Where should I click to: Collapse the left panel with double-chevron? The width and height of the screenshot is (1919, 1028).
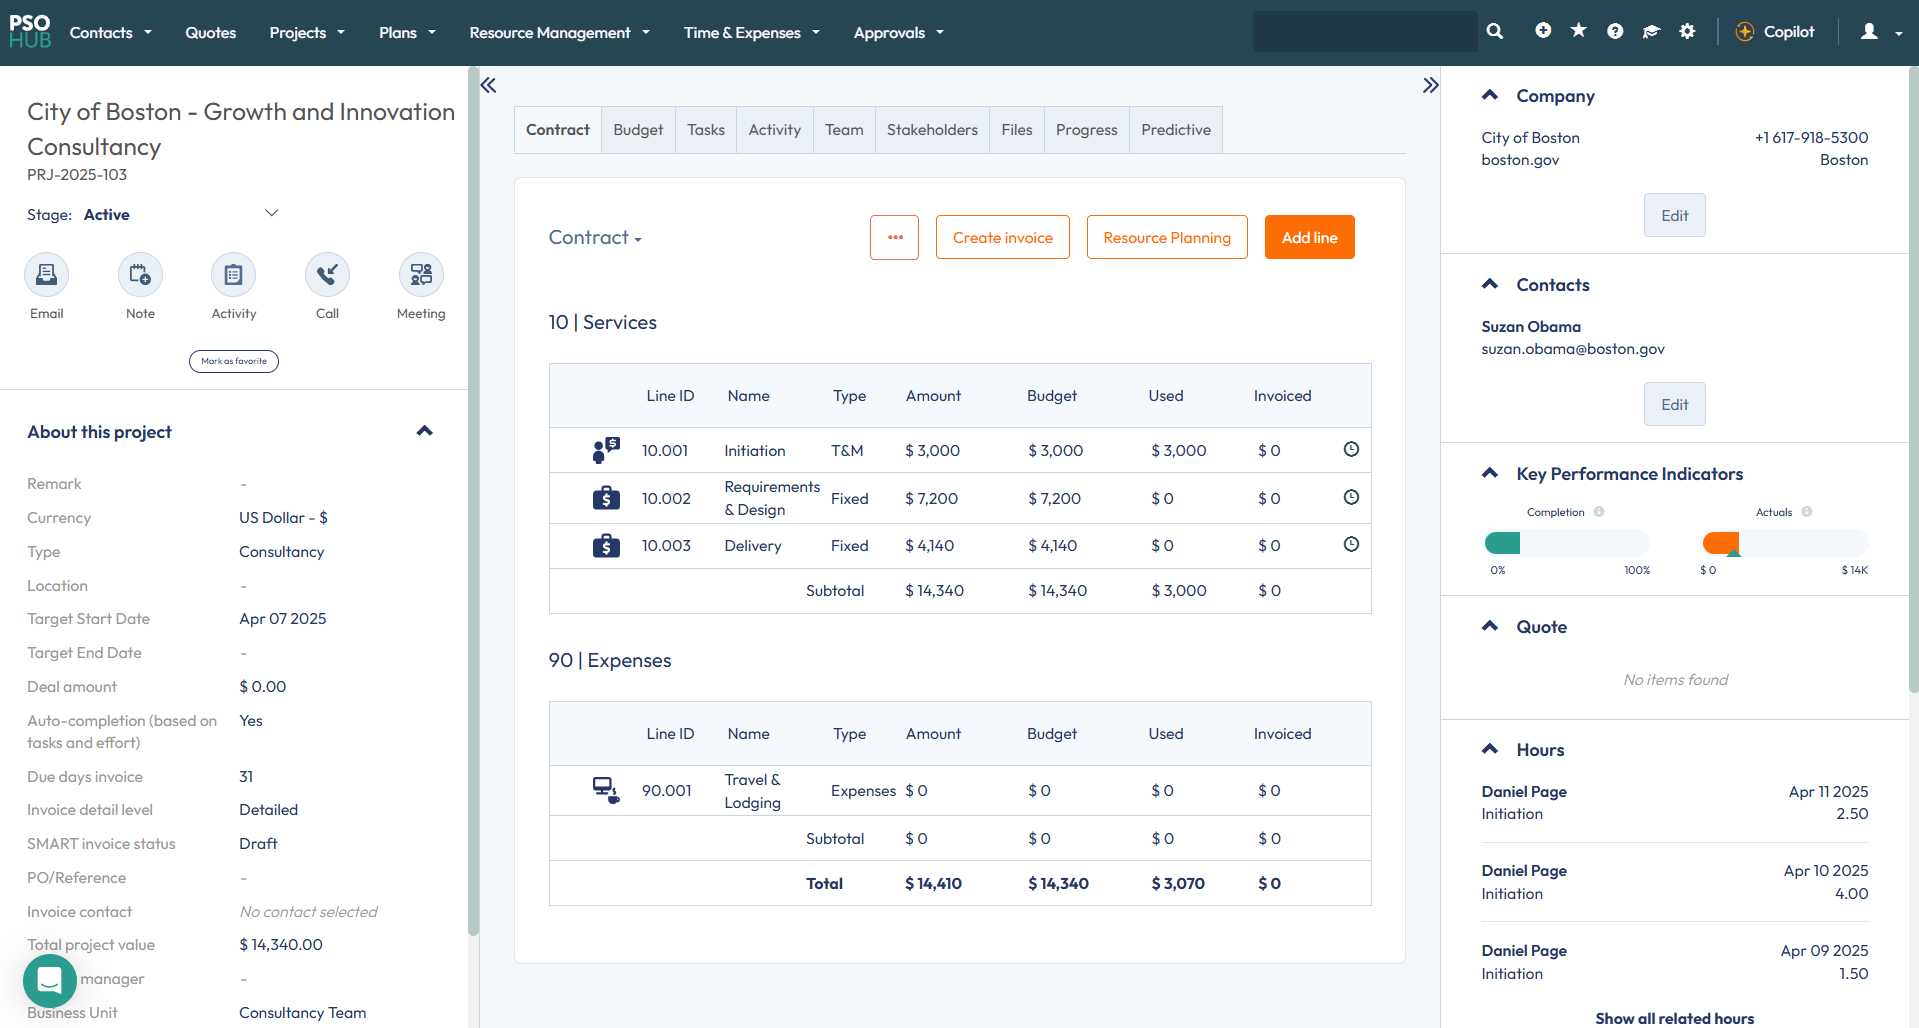point(488,86)
